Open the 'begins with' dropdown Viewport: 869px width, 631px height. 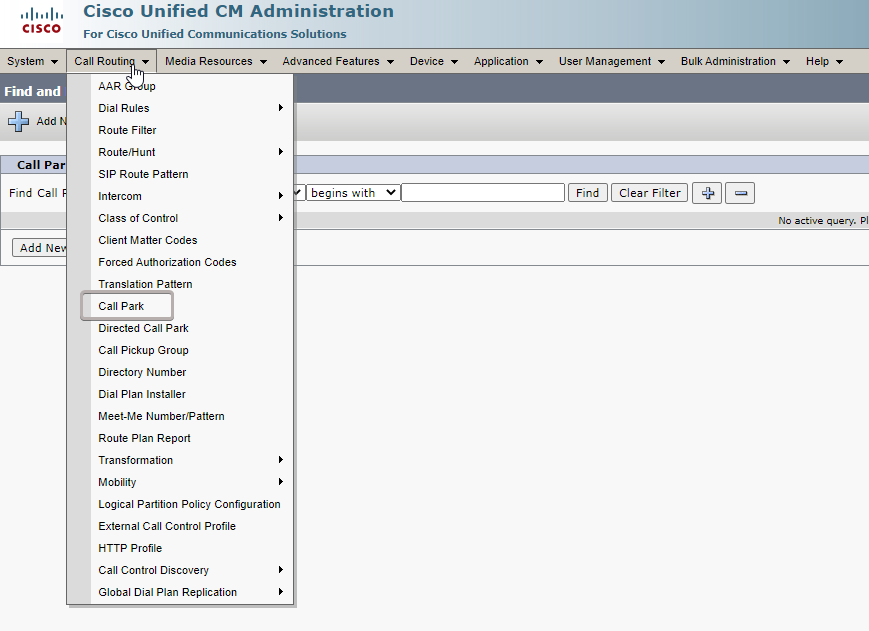pyautogui.click(x=353, y=193)
